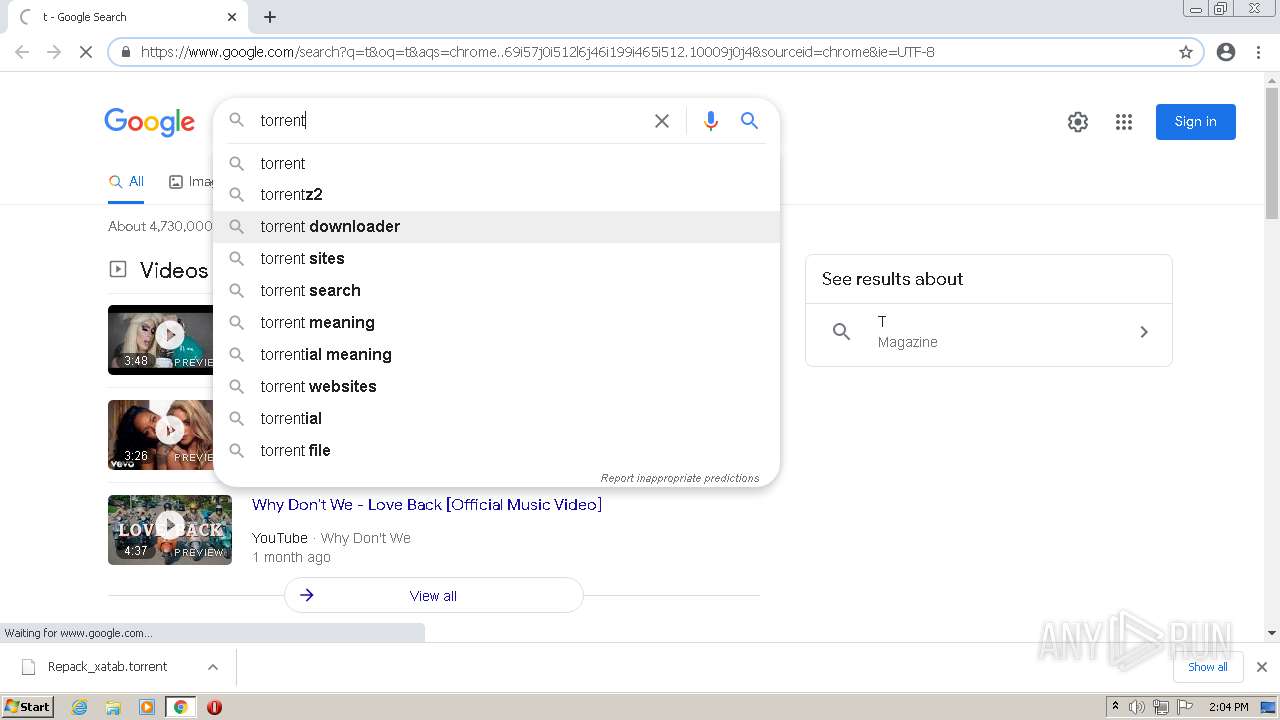Switch to the All results tab
Screen dimensions: 1280x720
126,182
